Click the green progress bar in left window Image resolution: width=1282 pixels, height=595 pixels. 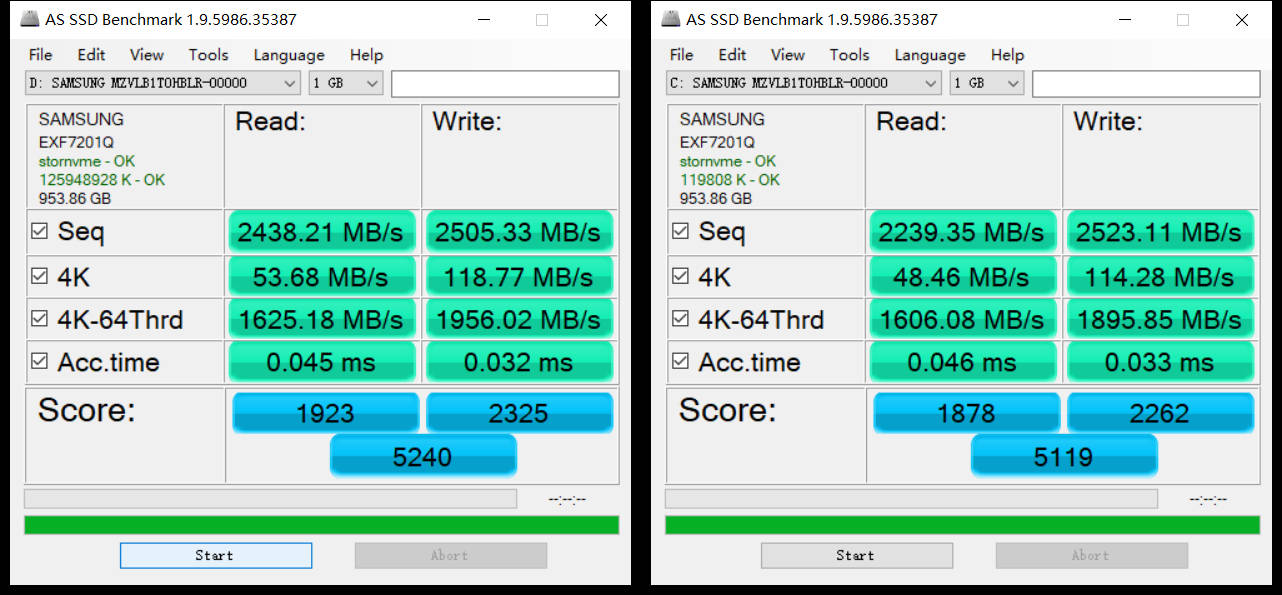[x=321, y=525]
